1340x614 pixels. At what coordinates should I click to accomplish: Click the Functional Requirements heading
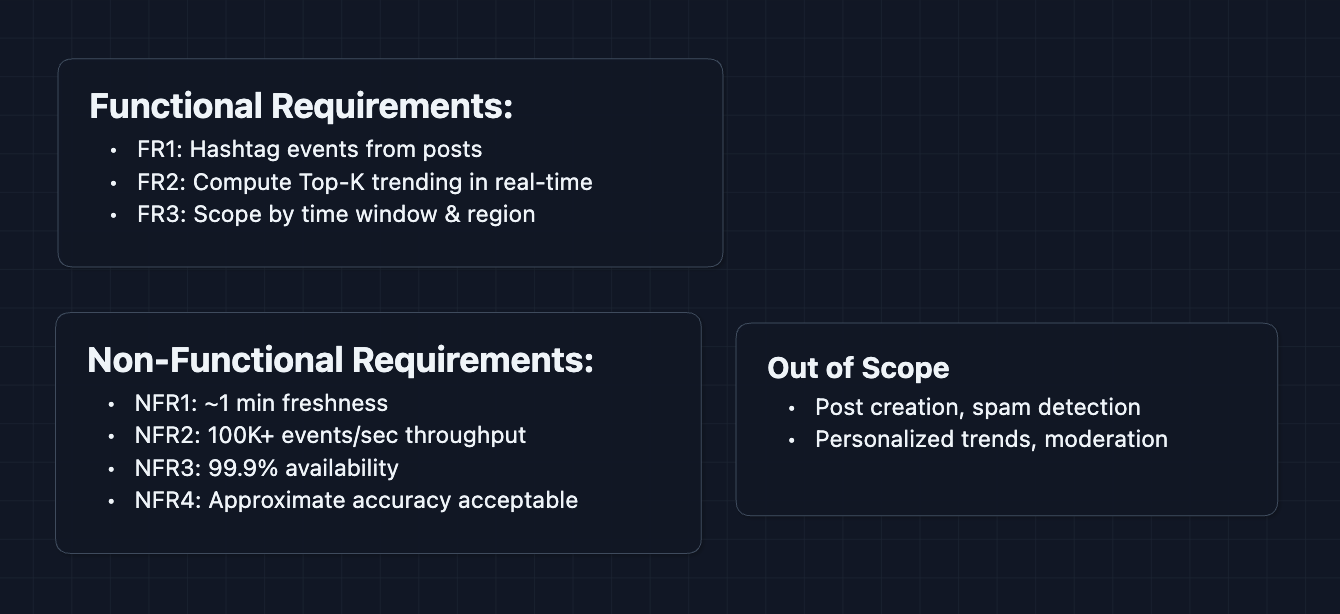coord(301,106)
